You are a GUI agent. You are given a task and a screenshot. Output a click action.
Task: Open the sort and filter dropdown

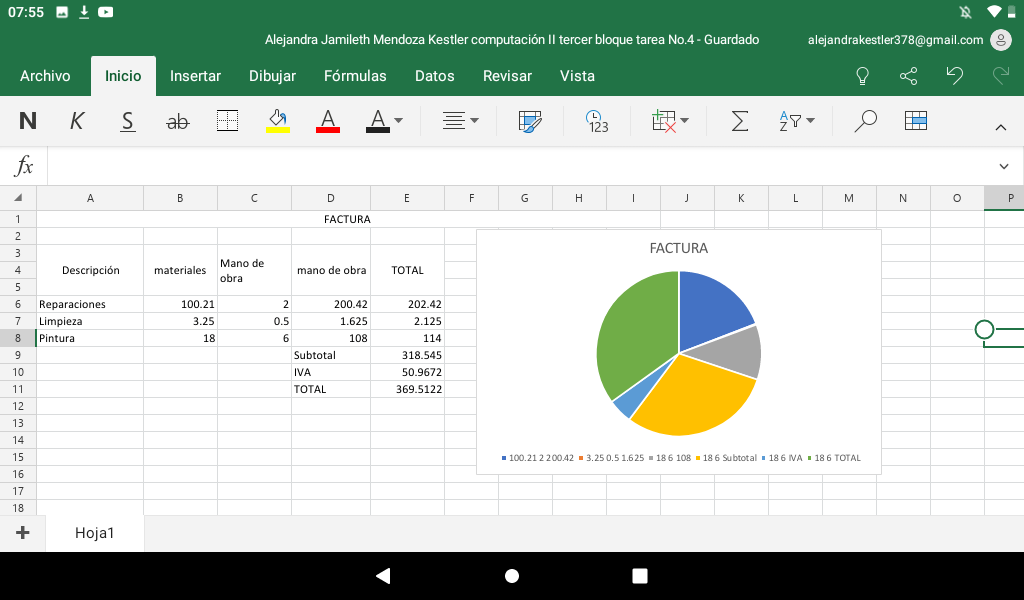click(x=797, y=121)
